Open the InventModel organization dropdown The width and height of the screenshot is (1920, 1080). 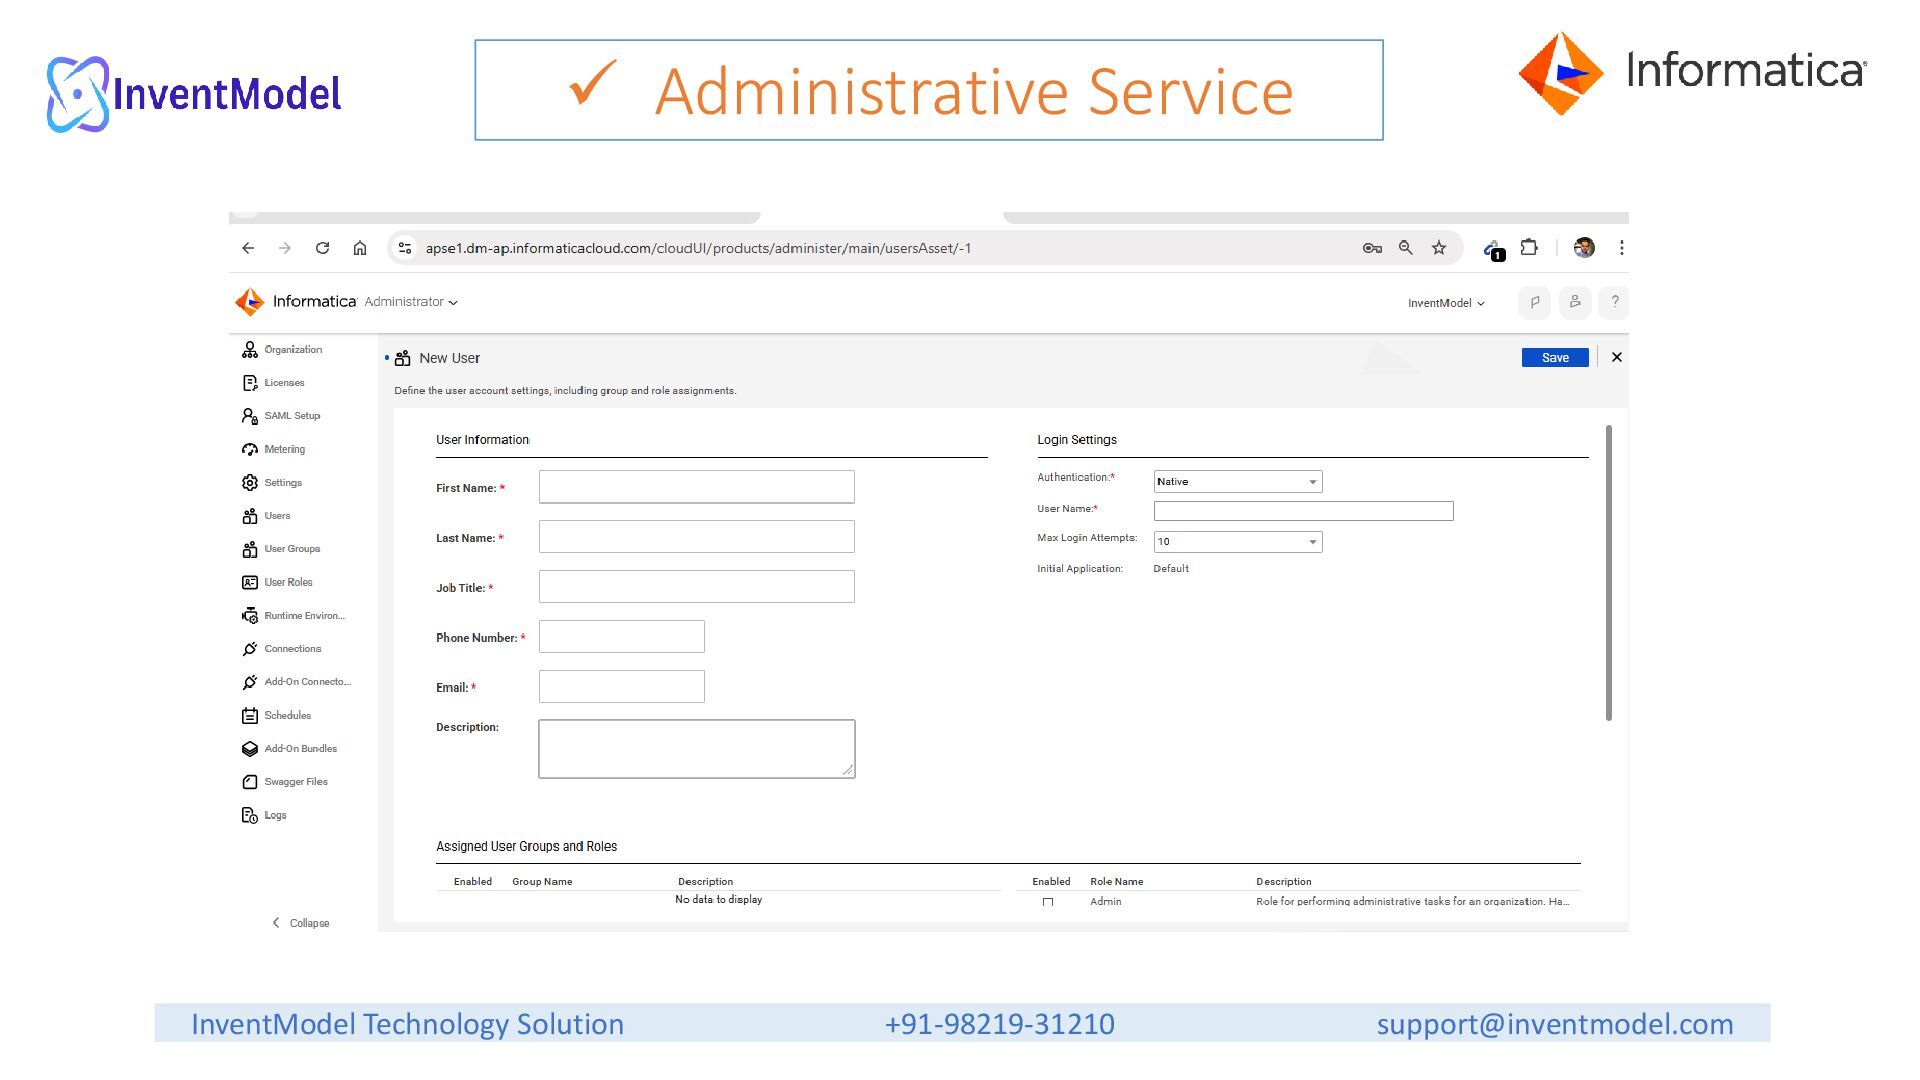(x=1446, y=303)
